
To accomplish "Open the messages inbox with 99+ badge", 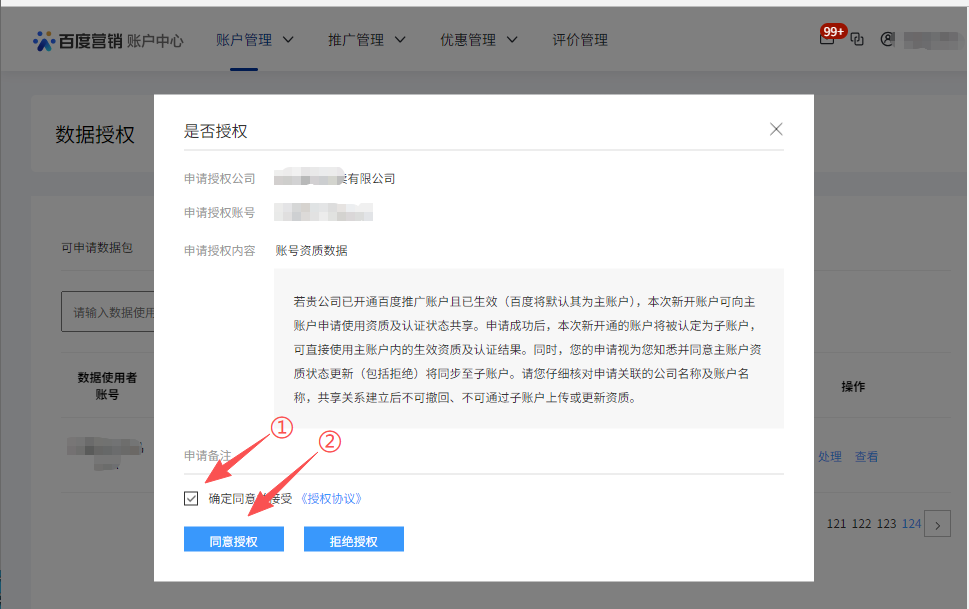I will [827, 40].
